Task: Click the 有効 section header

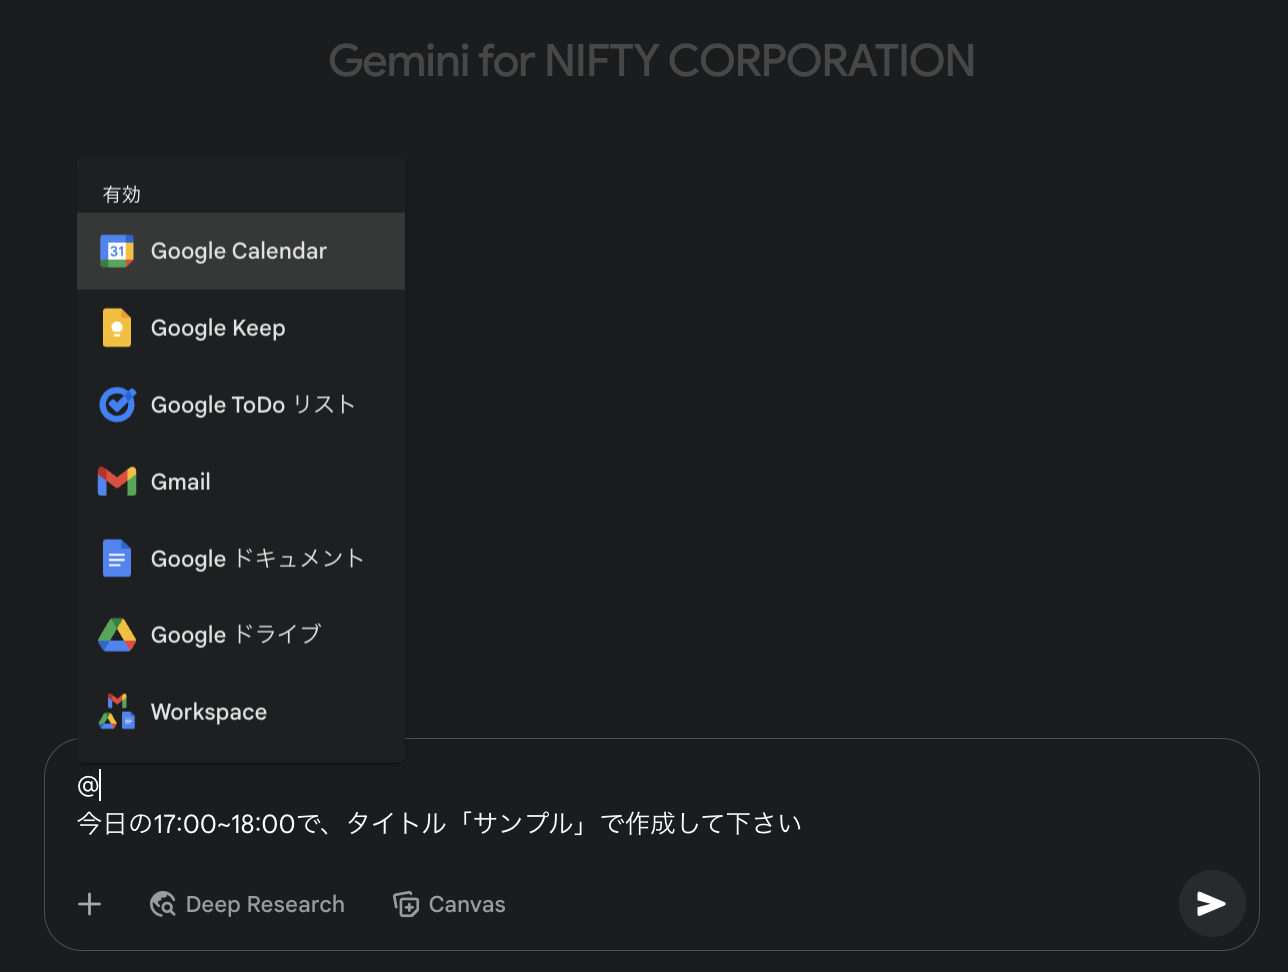Action: point(122,194)
